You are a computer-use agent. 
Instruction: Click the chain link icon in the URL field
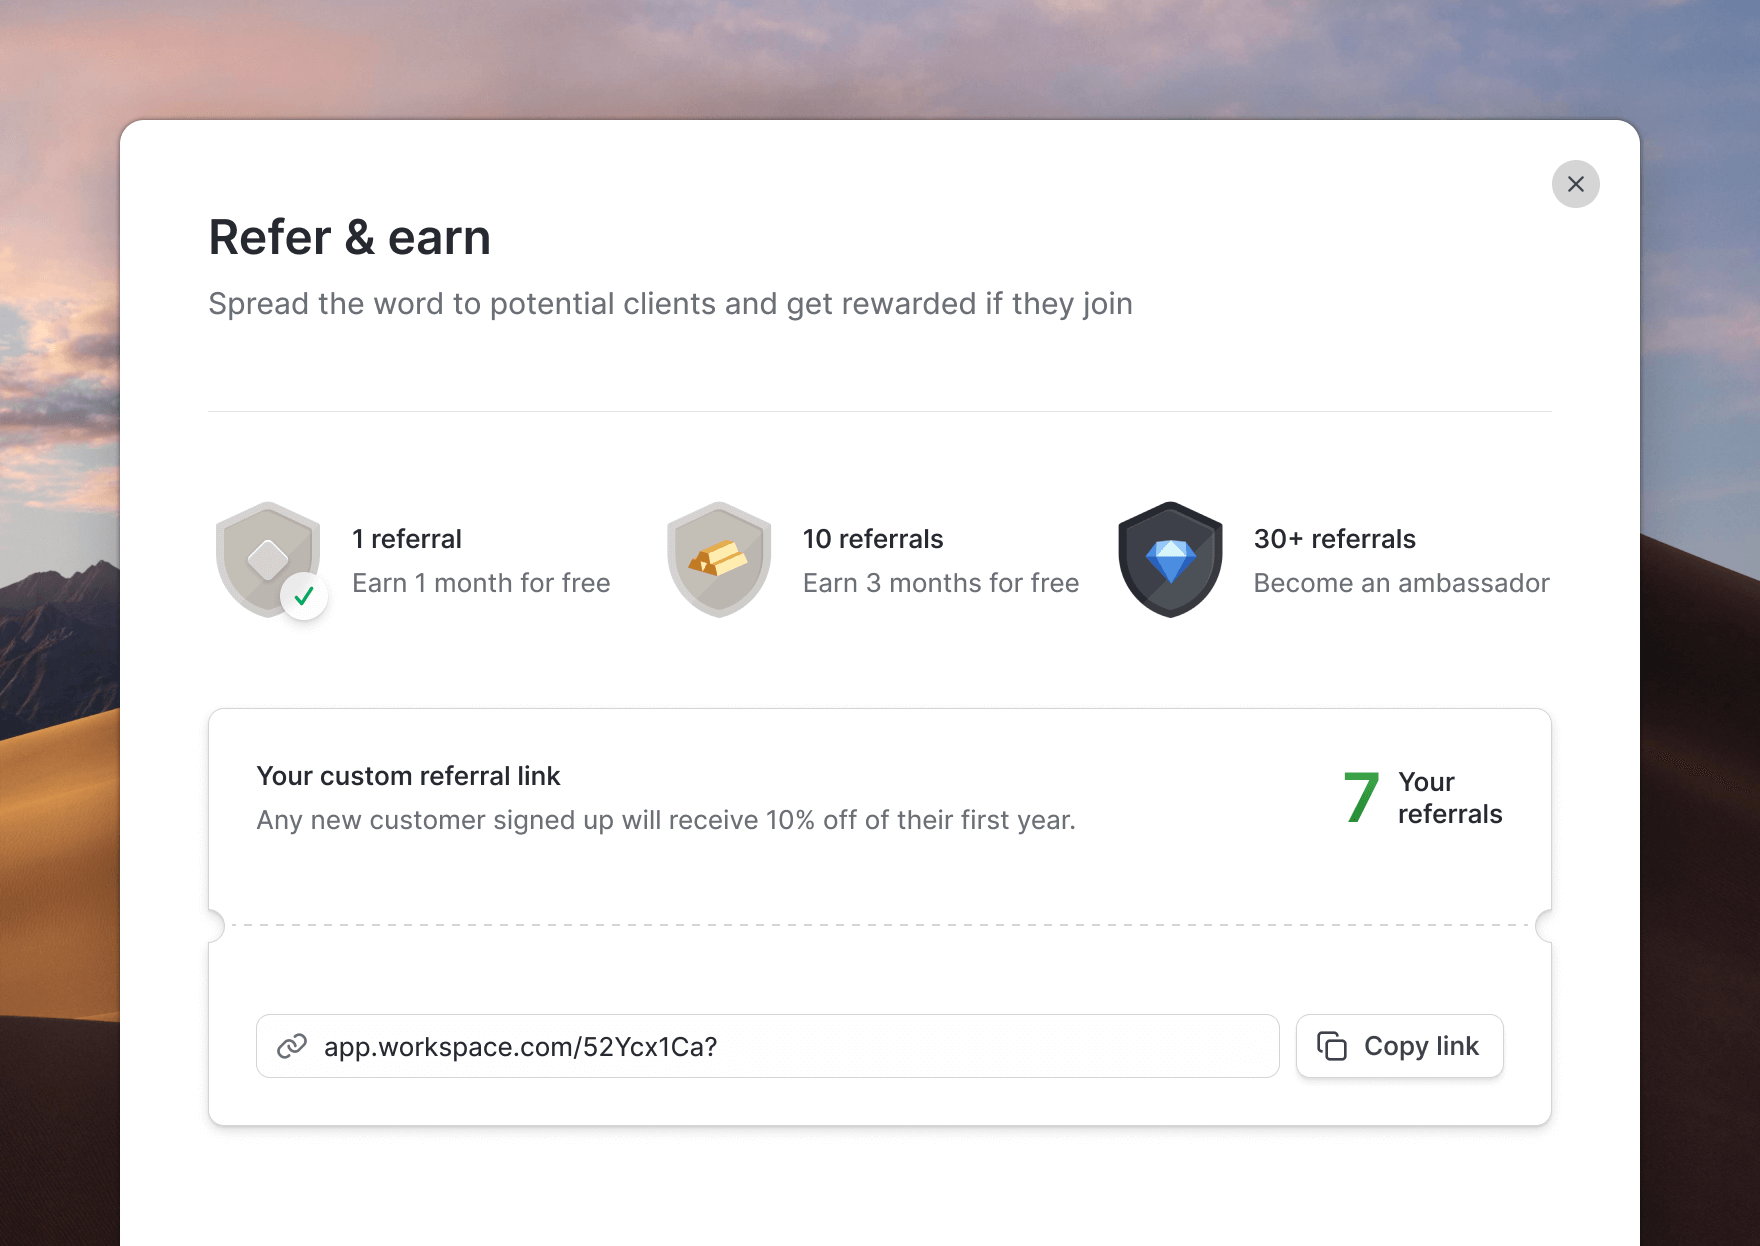tap(292, 1046)
